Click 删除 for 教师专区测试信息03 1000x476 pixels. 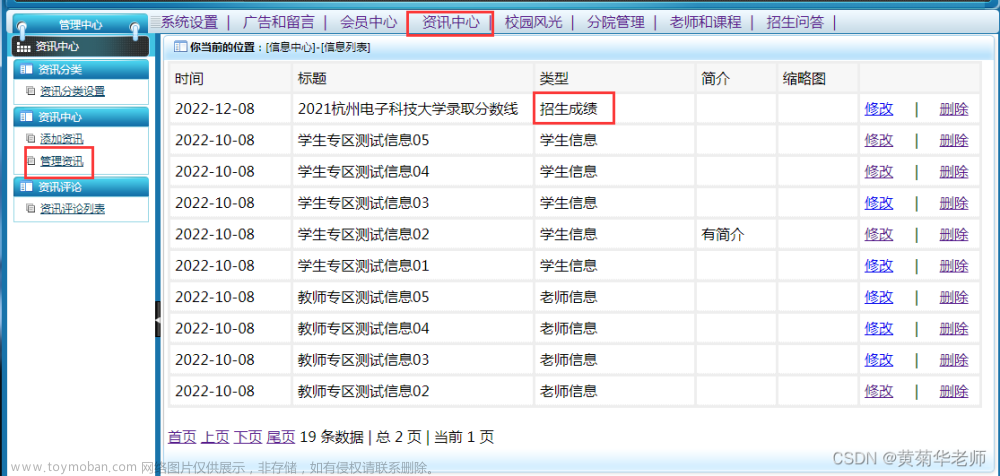pyautogui.click(x=954, y=360)
